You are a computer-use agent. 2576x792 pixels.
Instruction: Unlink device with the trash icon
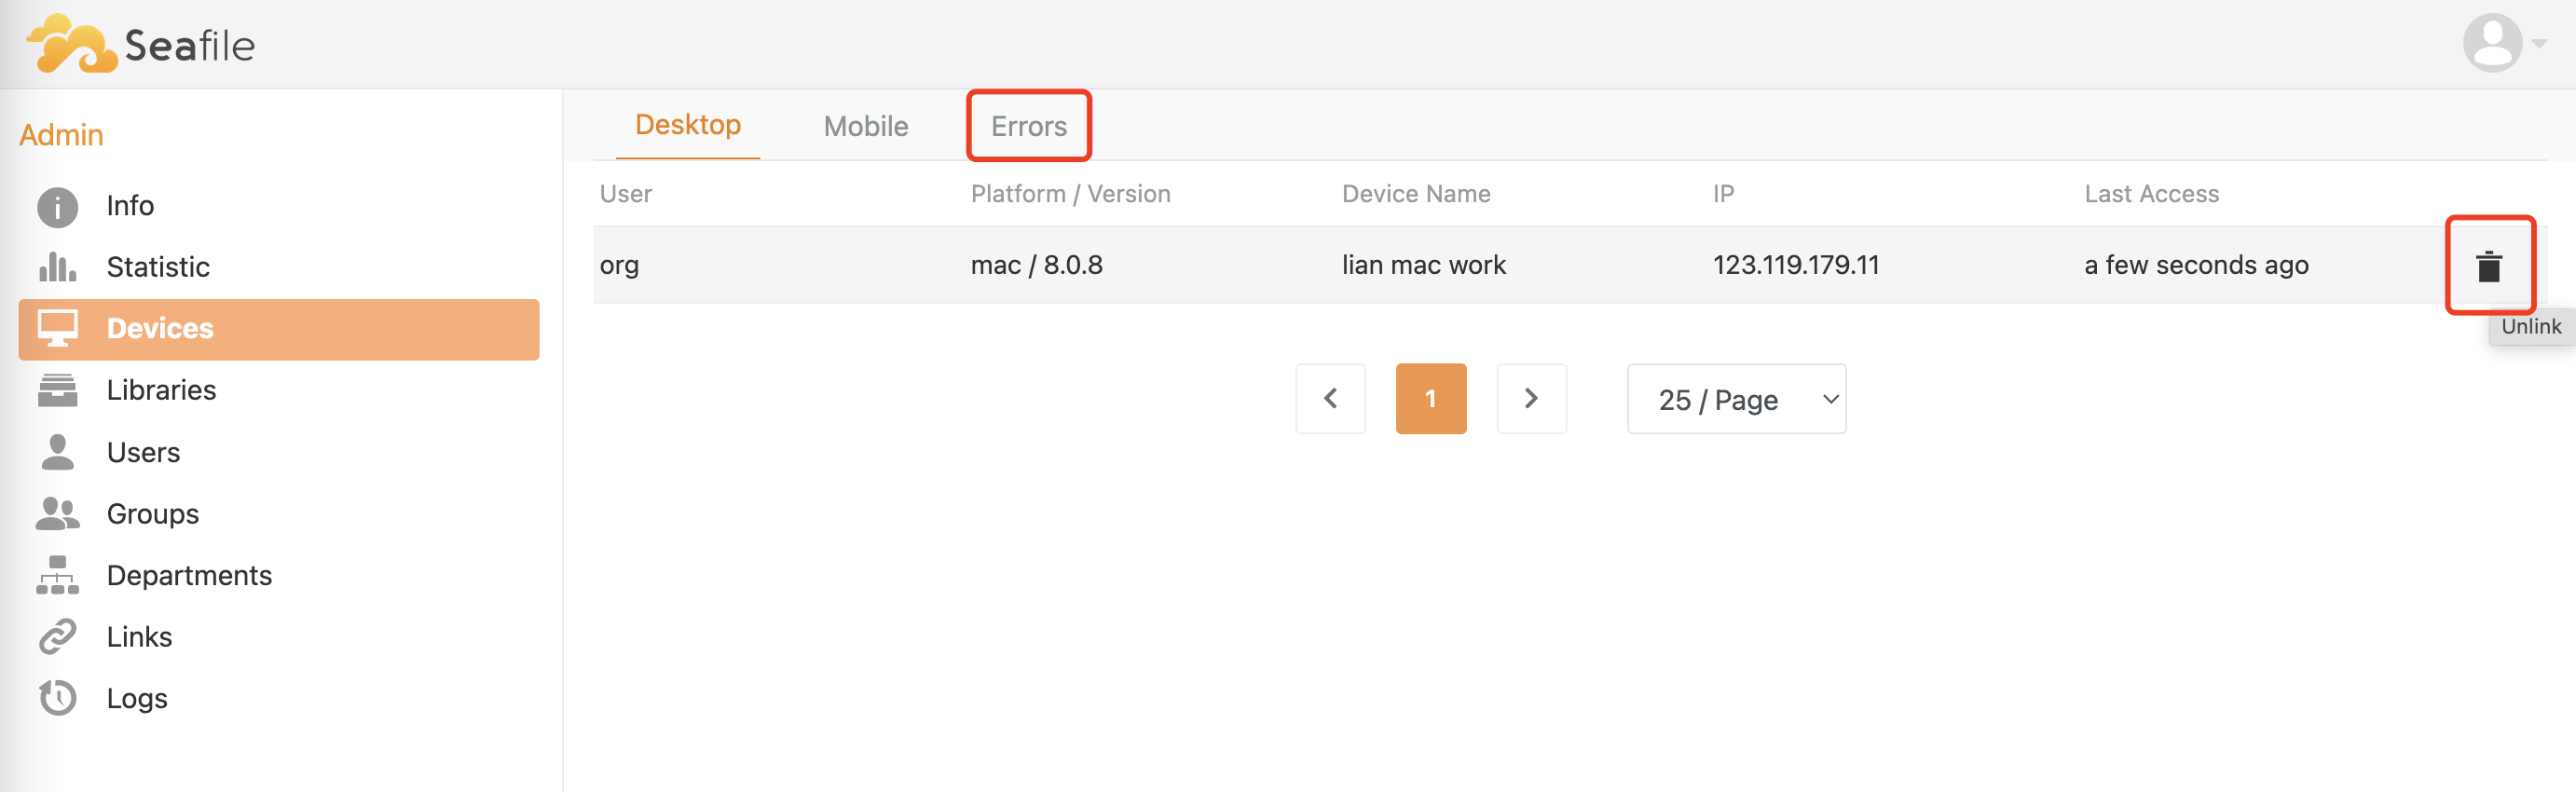[2488, 266]
